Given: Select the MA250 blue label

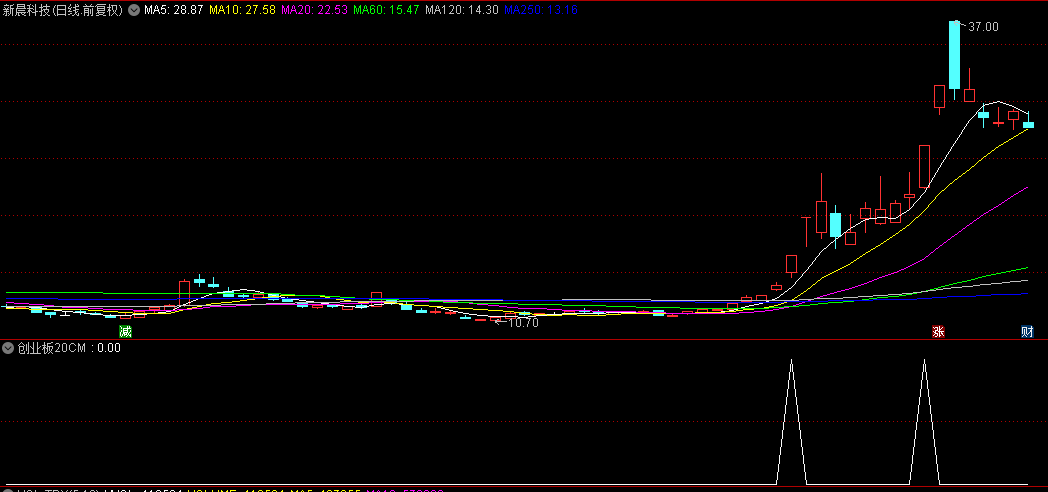Looking at the screenshot, I should (x=540, y=10).
